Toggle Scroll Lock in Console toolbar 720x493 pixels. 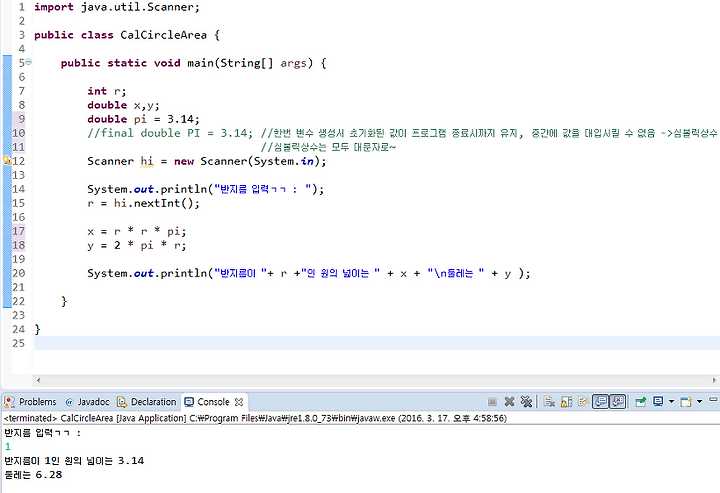click(566, 402)
